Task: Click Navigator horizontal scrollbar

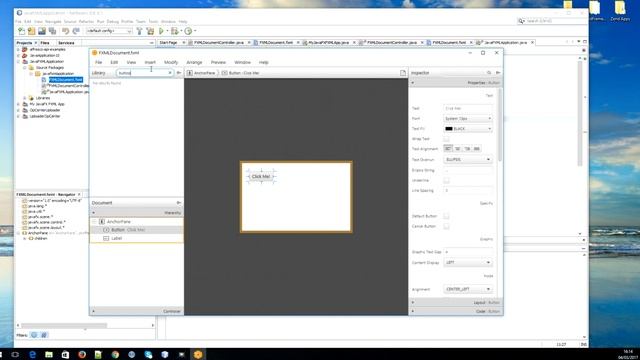Action: (64, 325)
